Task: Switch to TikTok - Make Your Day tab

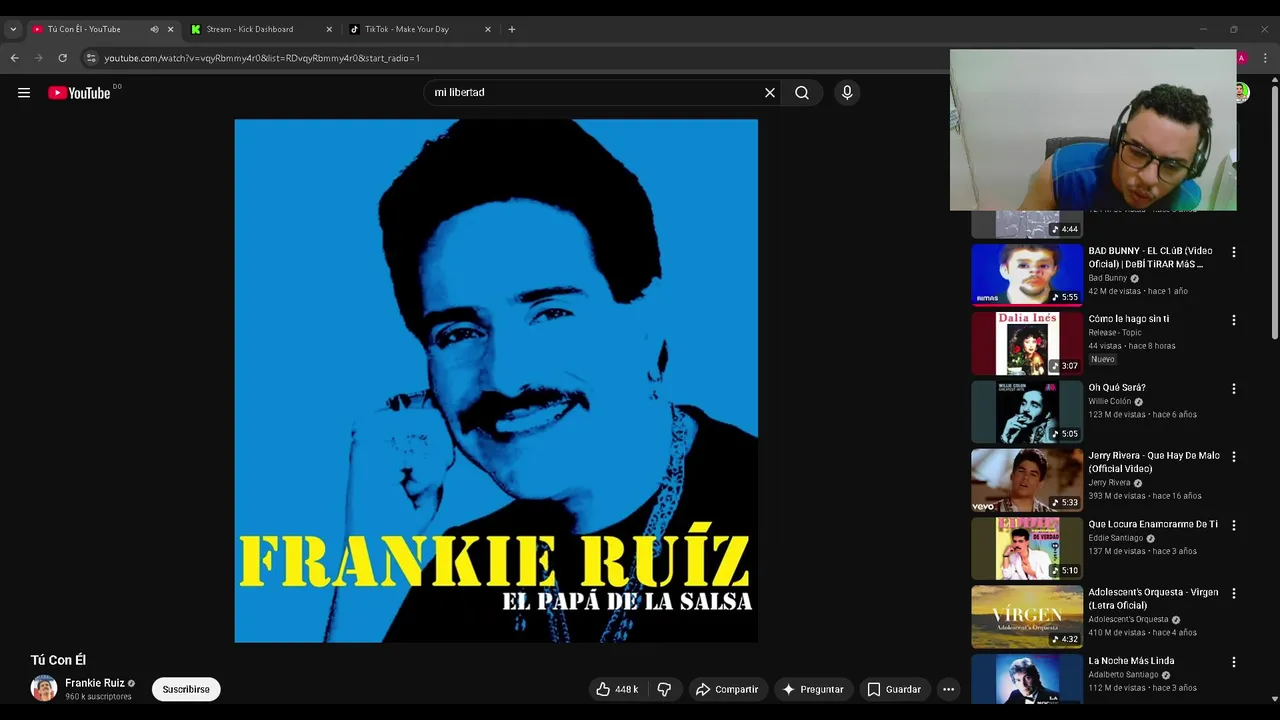Action: point(418,29)
